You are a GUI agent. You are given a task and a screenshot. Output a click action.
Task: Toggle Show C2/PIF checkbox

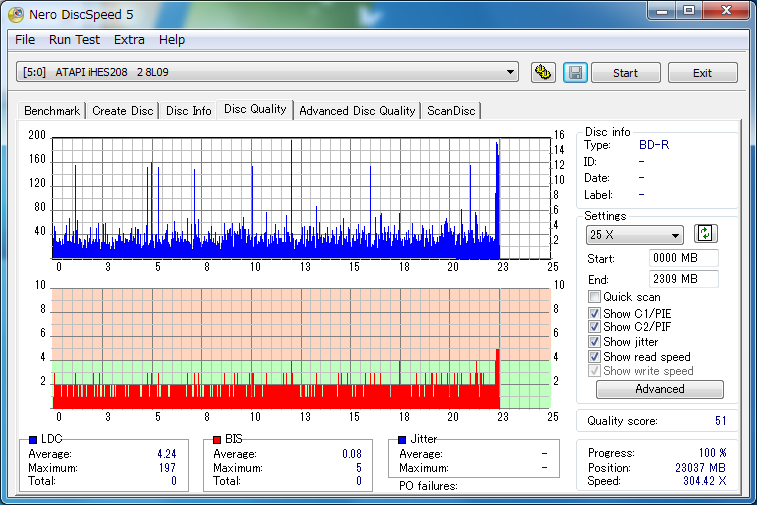pyautogui.click(x=594, y=327)
